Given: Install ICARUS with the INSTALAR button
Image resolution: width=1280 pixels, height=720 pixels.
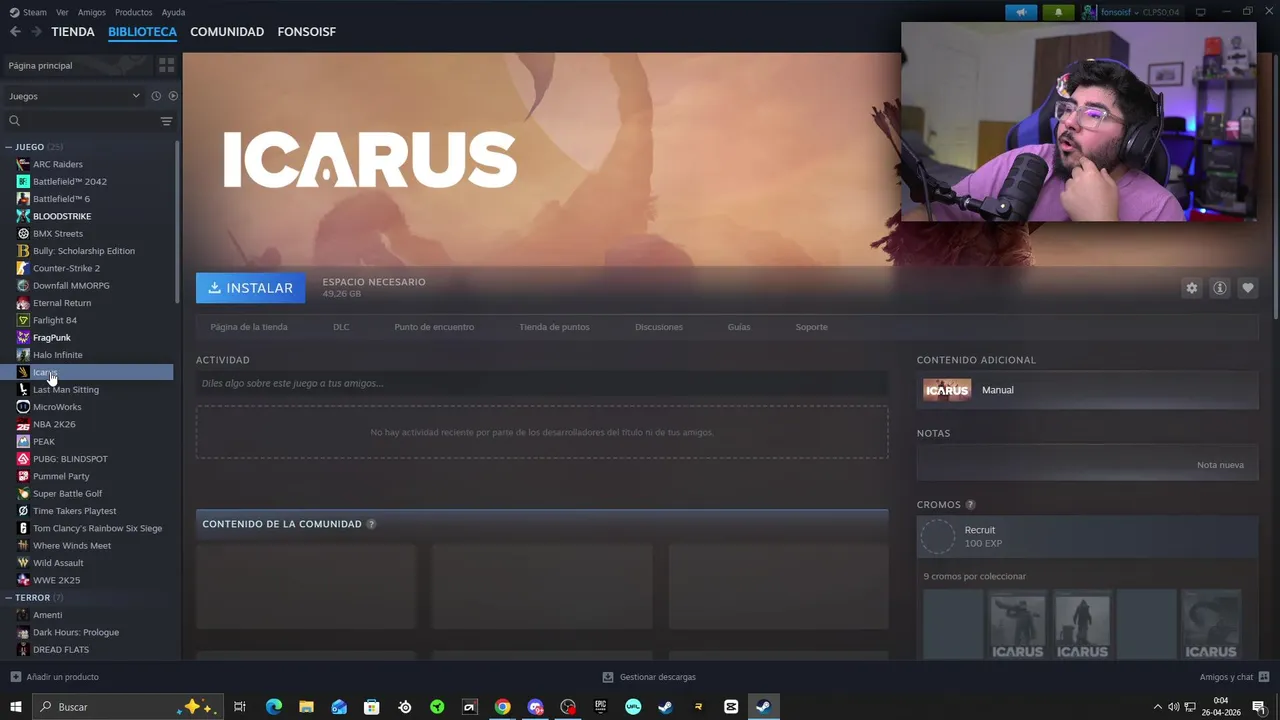Looking at the screenshot, I should pyautogui.click(x=251, y=288).
